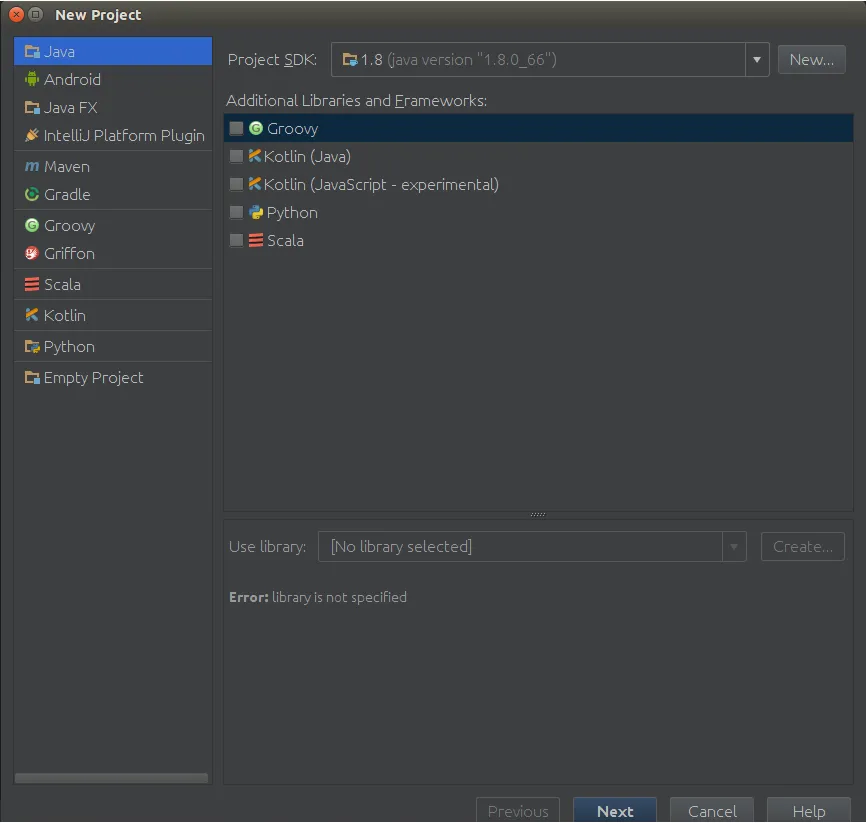Viewport: 866px width, 823px height.
Task: Click the Android robot icon
Action: (x=32, y=79)
